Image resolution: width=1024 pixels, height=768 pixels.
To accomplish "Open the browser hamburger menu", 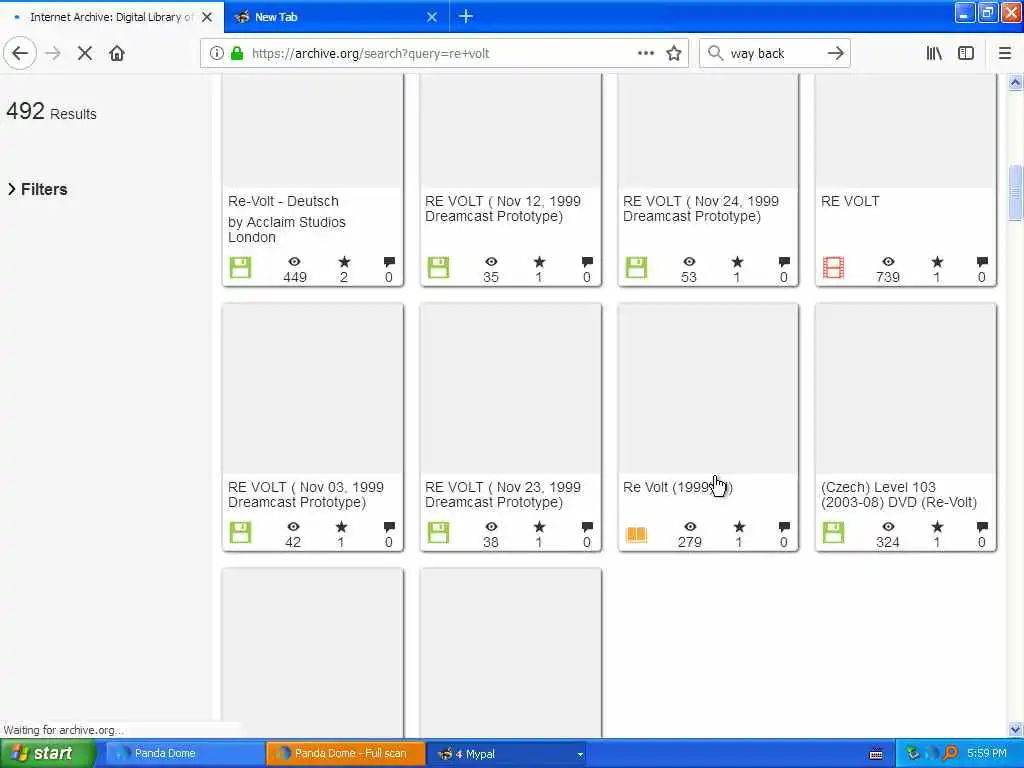I will (x=1005, y=54).
